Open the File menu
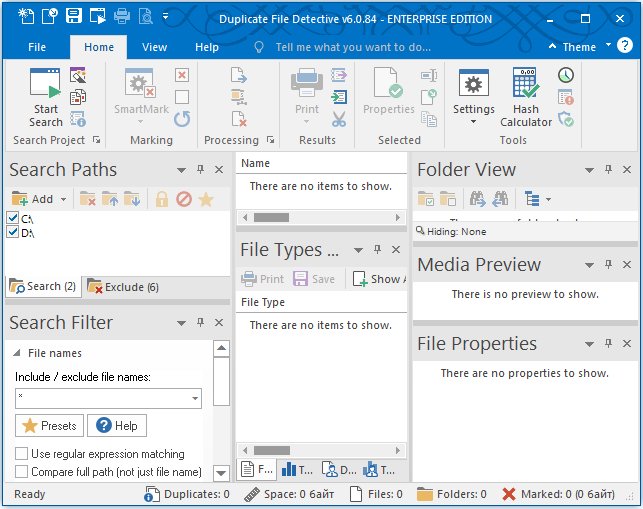This screenshot has height=509, width=643. 37,47
